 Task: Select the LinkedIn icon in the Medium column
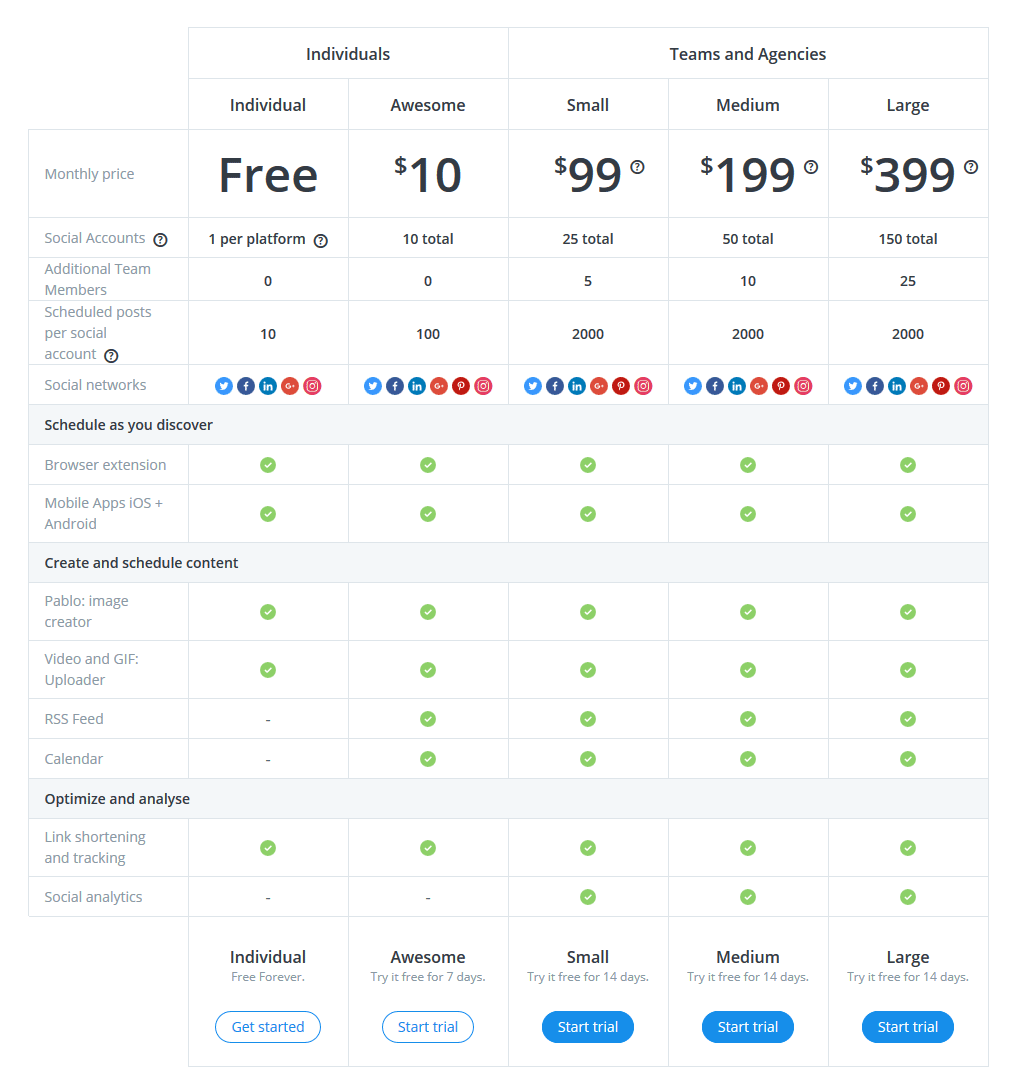(x=736, y=385)
